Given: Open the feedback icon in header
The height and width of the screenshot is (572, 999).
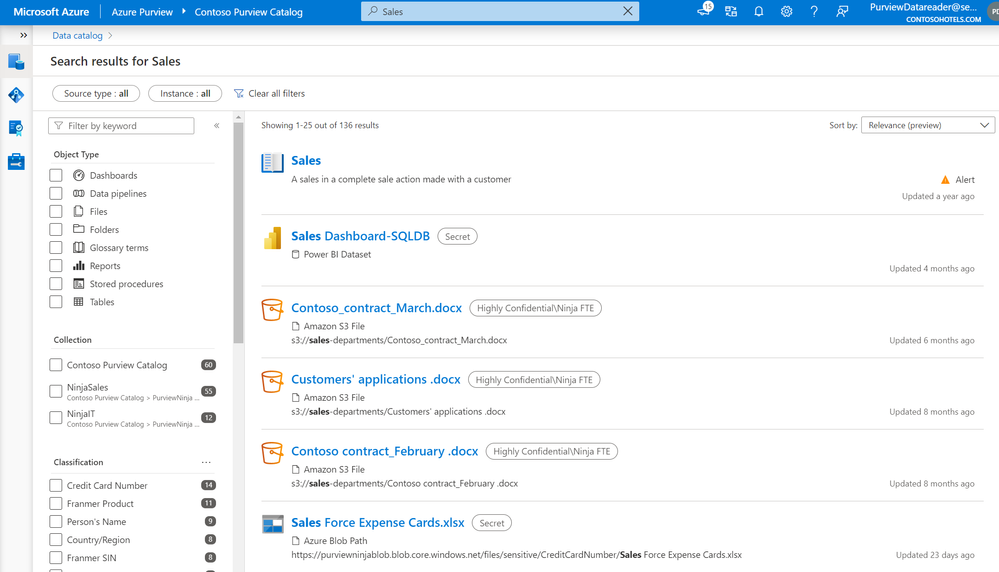Looking at the screenshot, I should [x=842, y=11].
